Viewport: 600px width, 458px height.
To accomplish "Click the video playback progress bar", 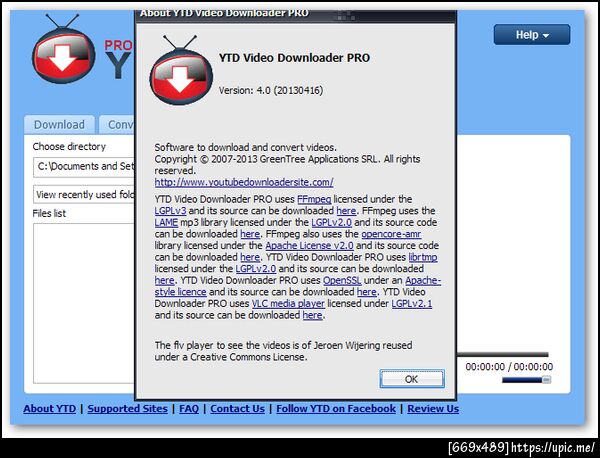I will click(503, 355).
